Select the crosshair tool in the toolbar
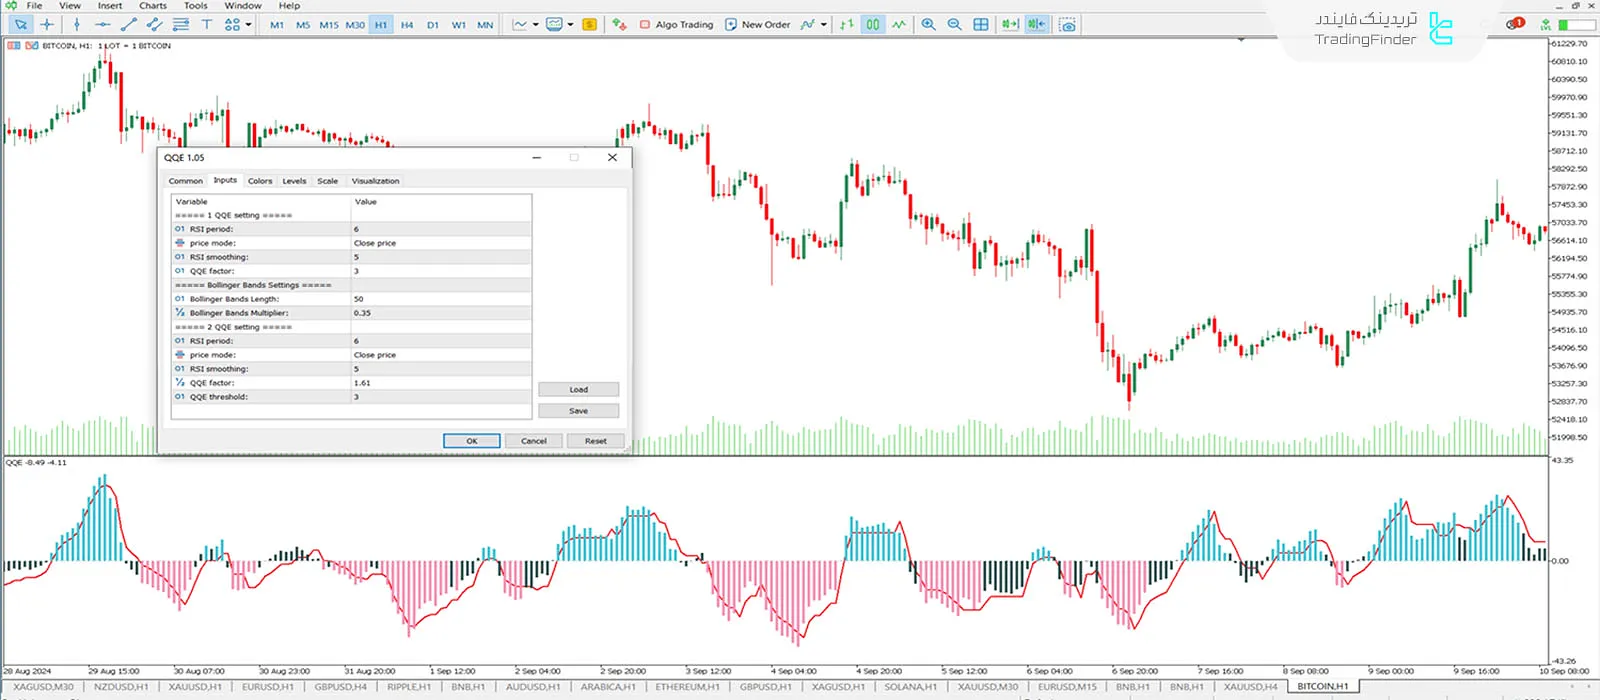Viewport: 1600px width, 700px height. click(47, 24)
